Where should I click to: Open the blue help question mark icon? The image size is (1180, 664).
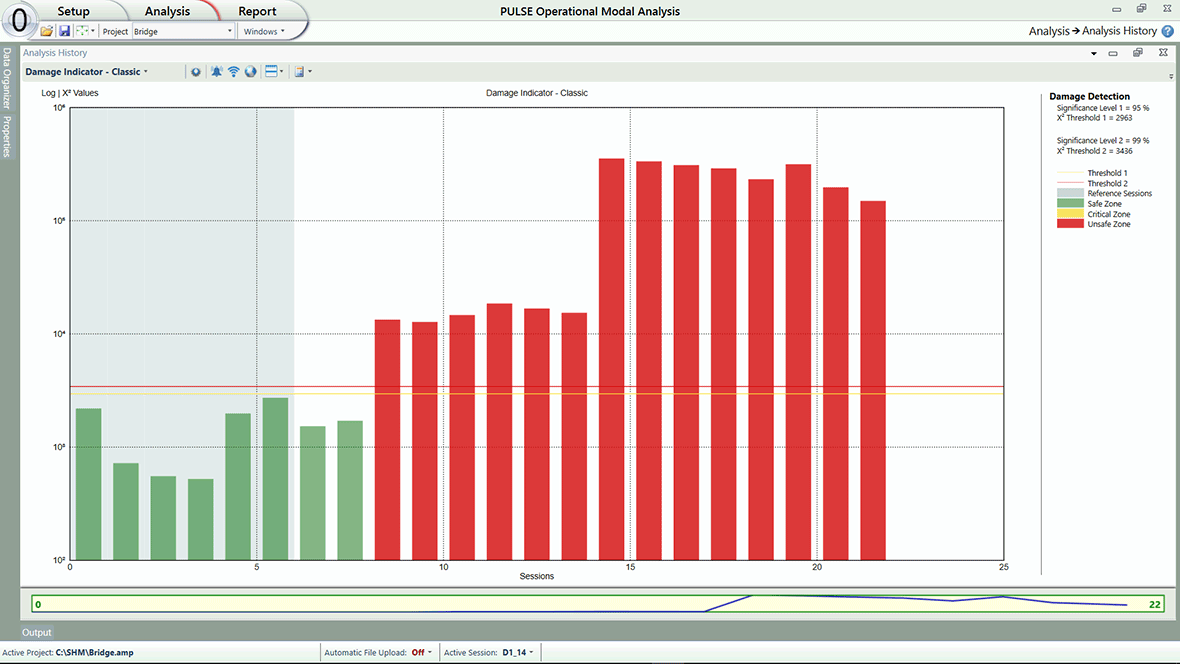[1167, 32]
